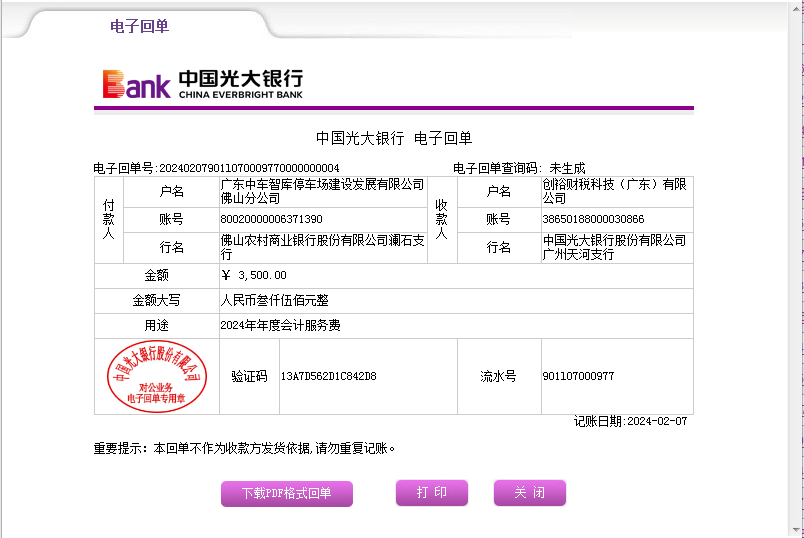Click the 流水号 label
Viewport: 804px width, 538px height.
click(499, 376)
